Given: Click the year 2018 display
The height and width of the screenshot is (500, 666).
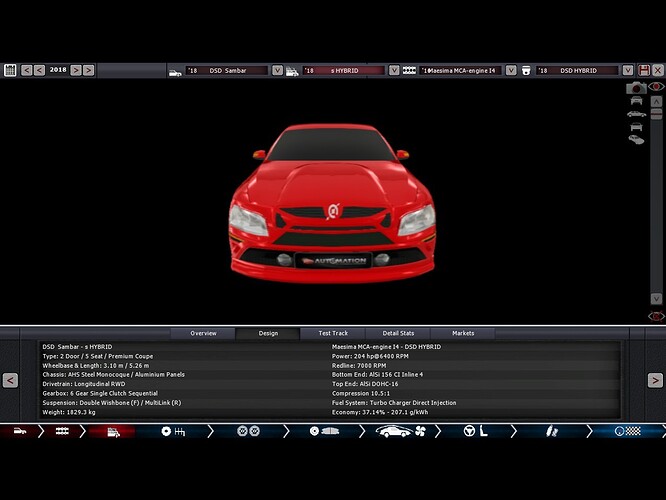Looking at the screenshot, I should point(58,70).
